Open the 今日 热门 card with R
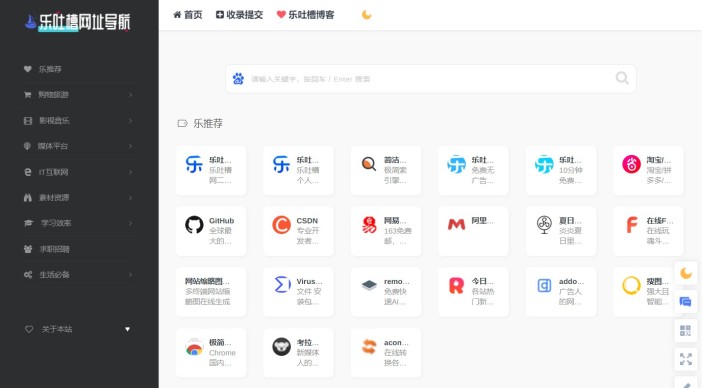 pos(473,292)
